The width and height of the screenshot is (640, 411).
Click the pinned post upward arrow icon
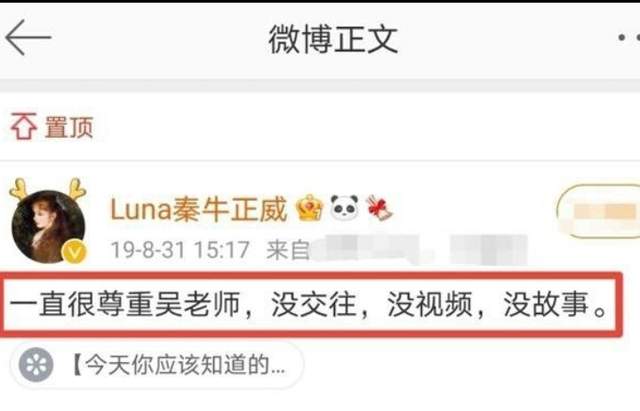click(24, 127)
